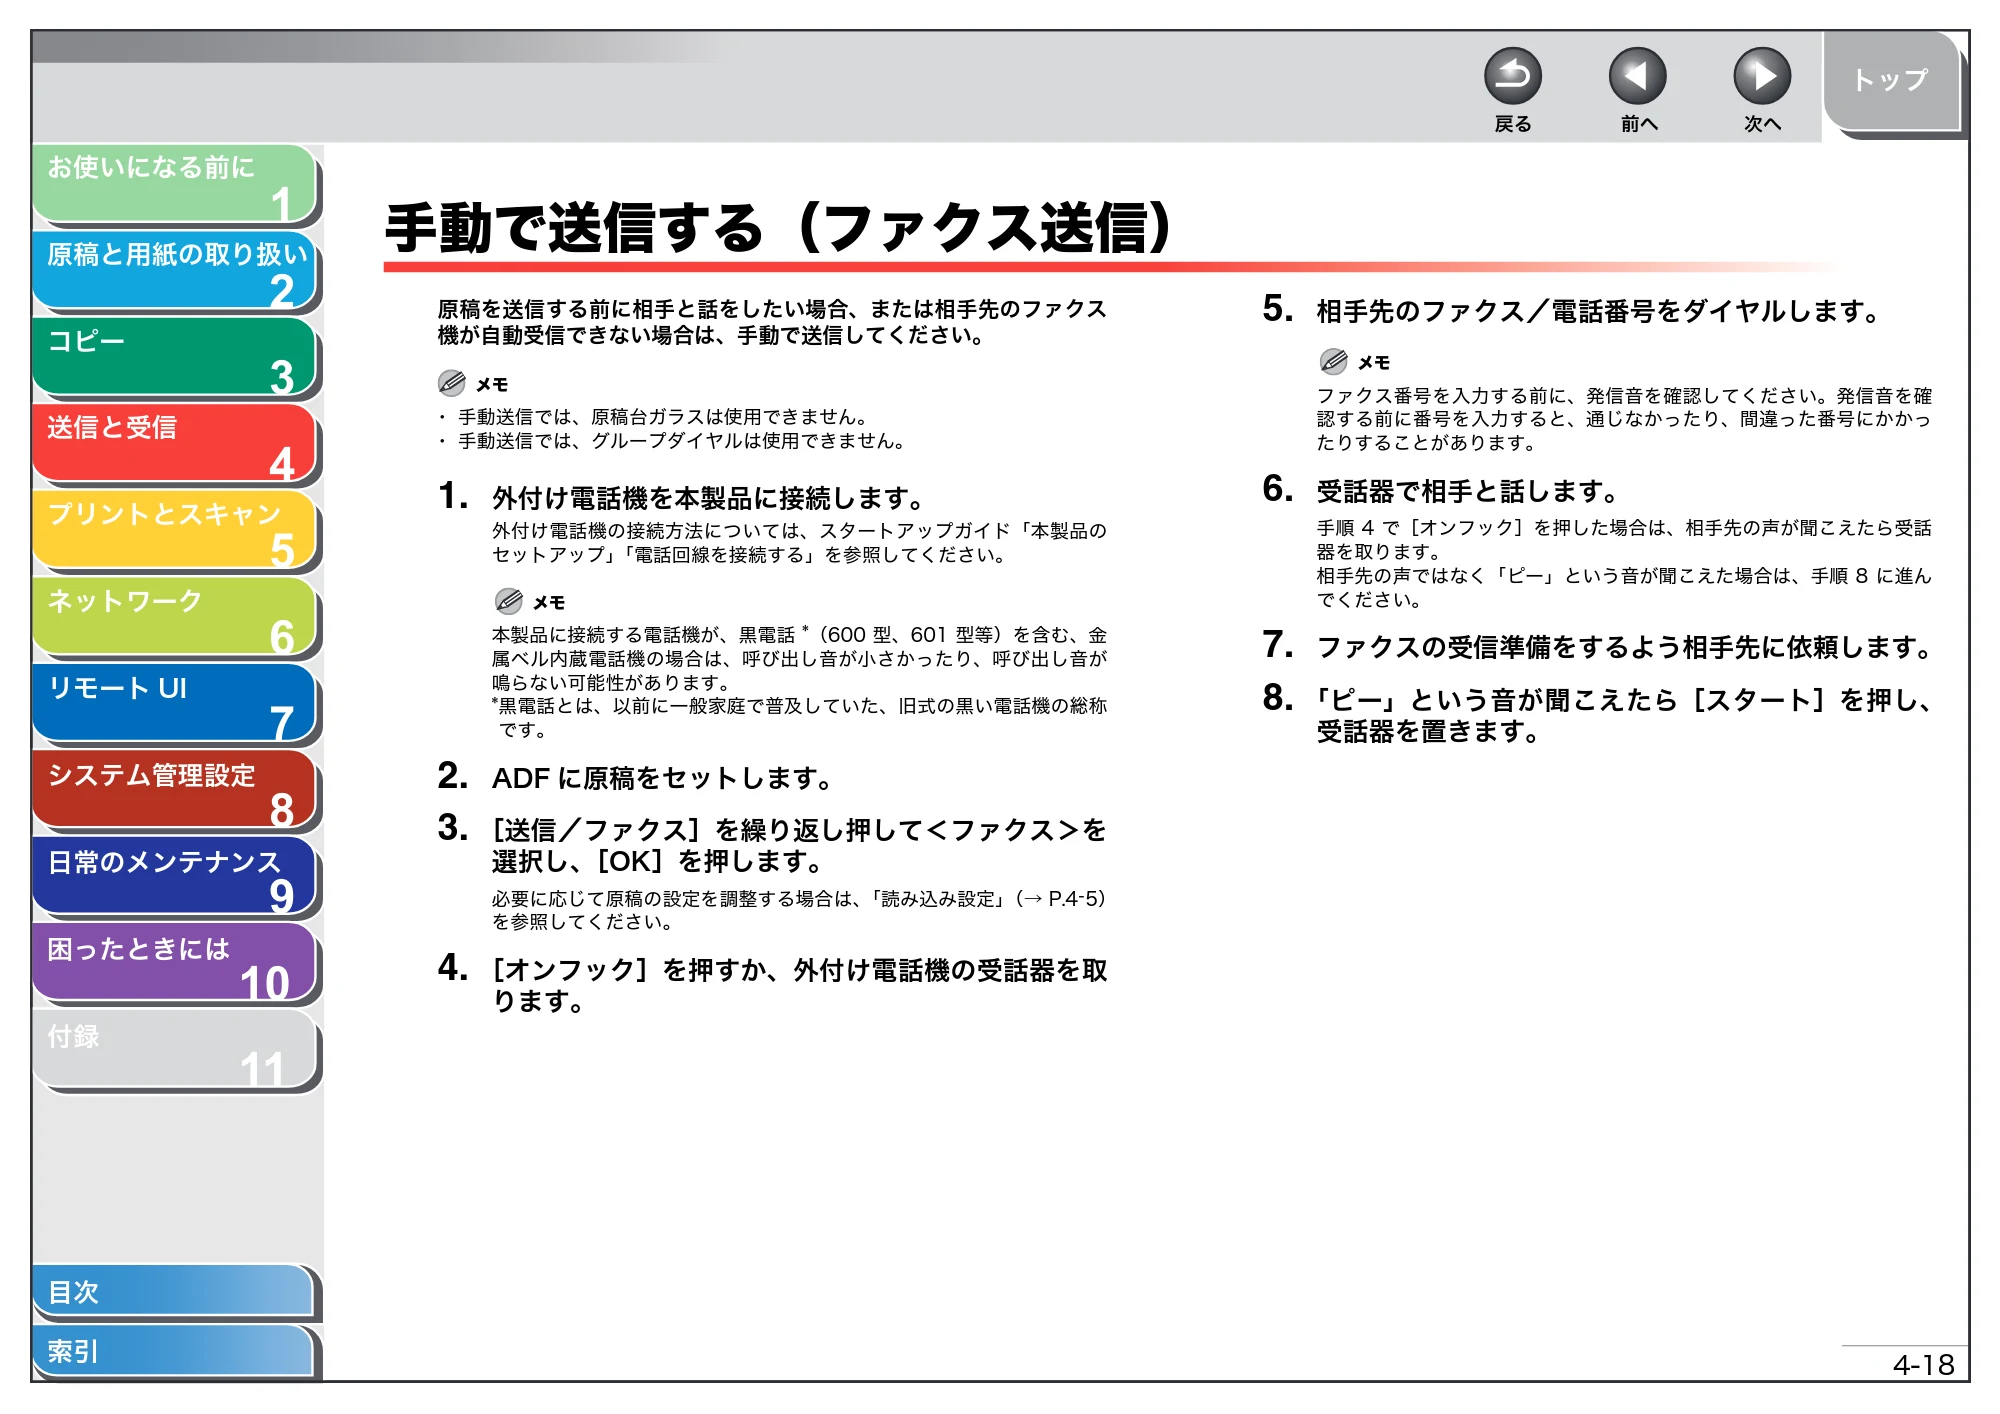
Task: Click the page title 手動で送信する（ファクス送信）
Action: [778, 228]
